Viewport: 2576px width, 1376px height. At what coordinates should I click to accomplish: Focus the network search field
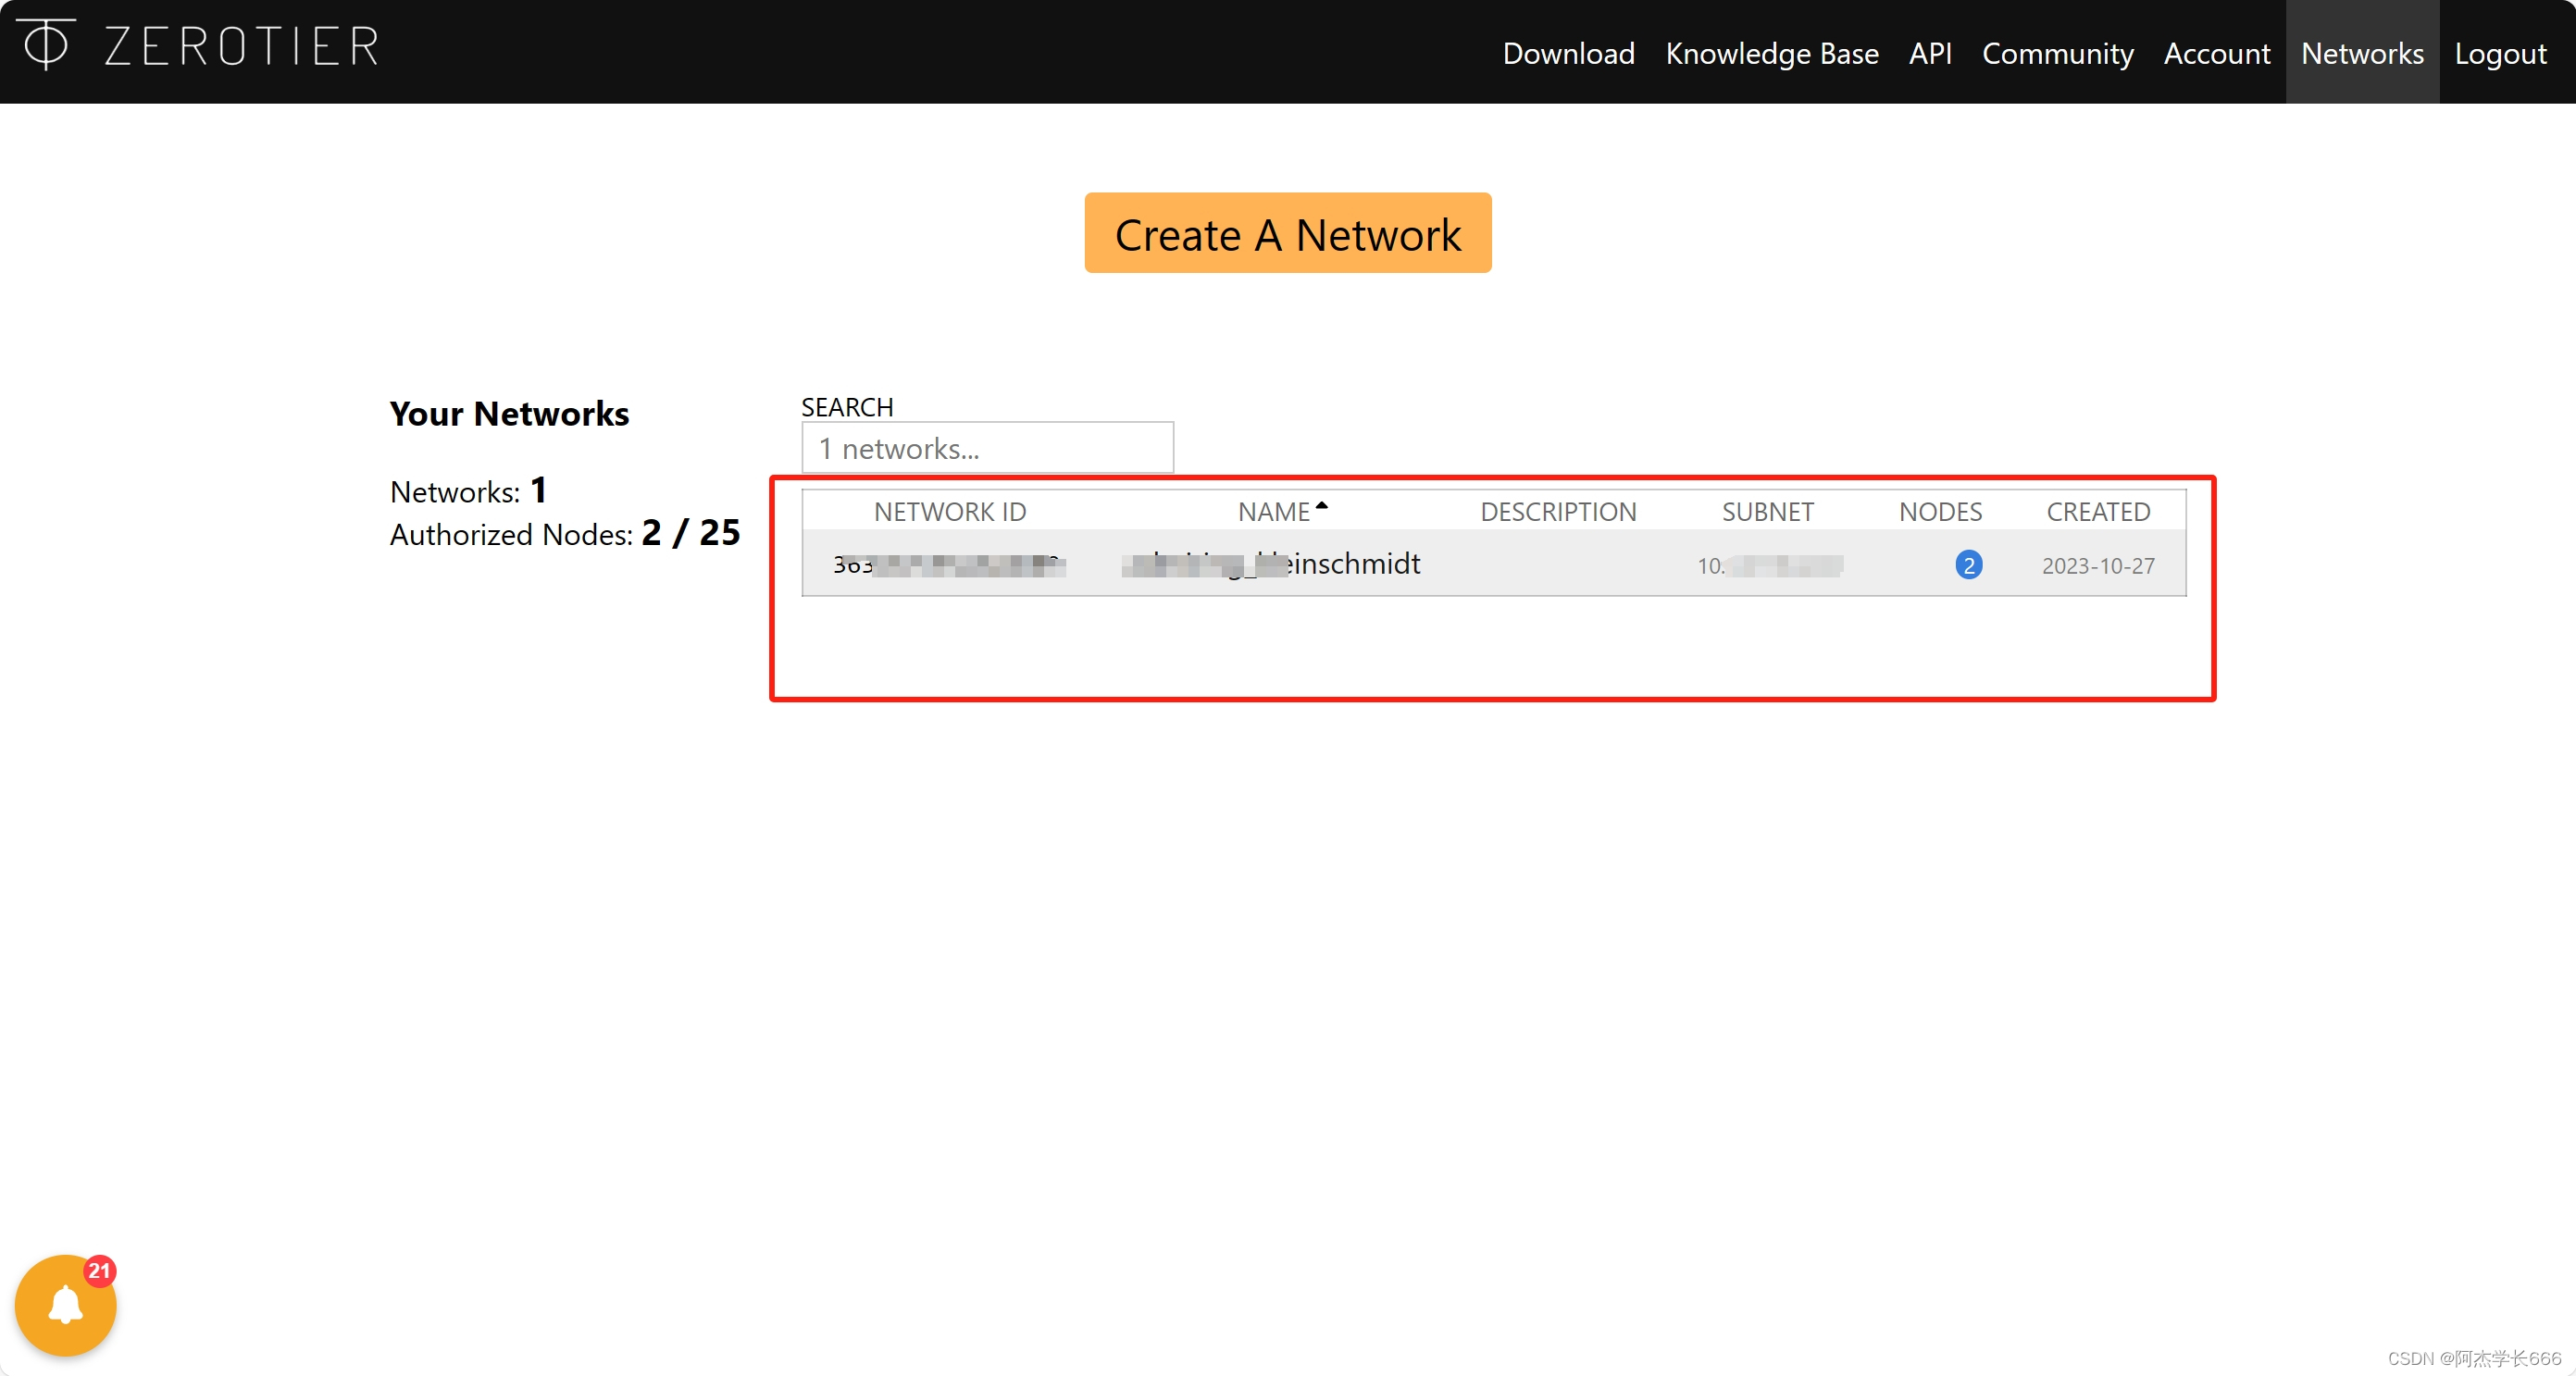tap(986, 448)
